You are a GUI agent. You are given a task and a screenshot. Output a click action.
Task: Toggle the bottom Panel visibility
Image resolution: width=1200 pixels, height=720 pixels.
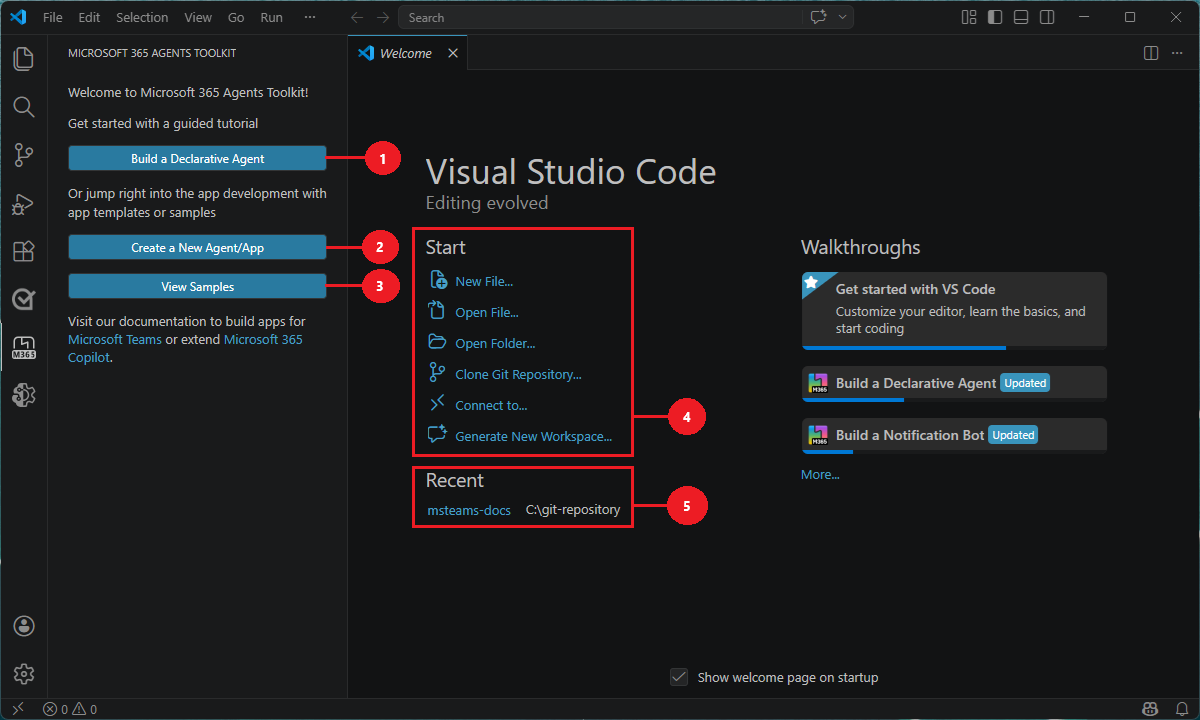[x=1021, y=17]
